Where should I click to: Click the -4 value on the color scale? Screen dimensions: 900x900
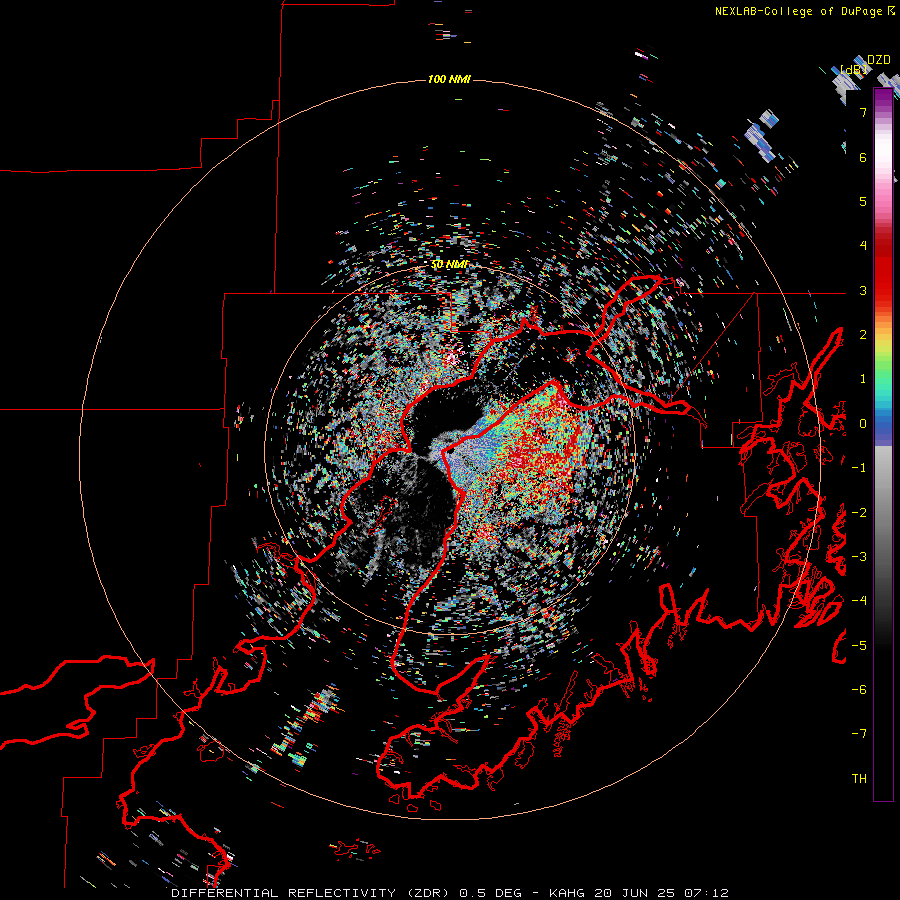tap(859, 601)
